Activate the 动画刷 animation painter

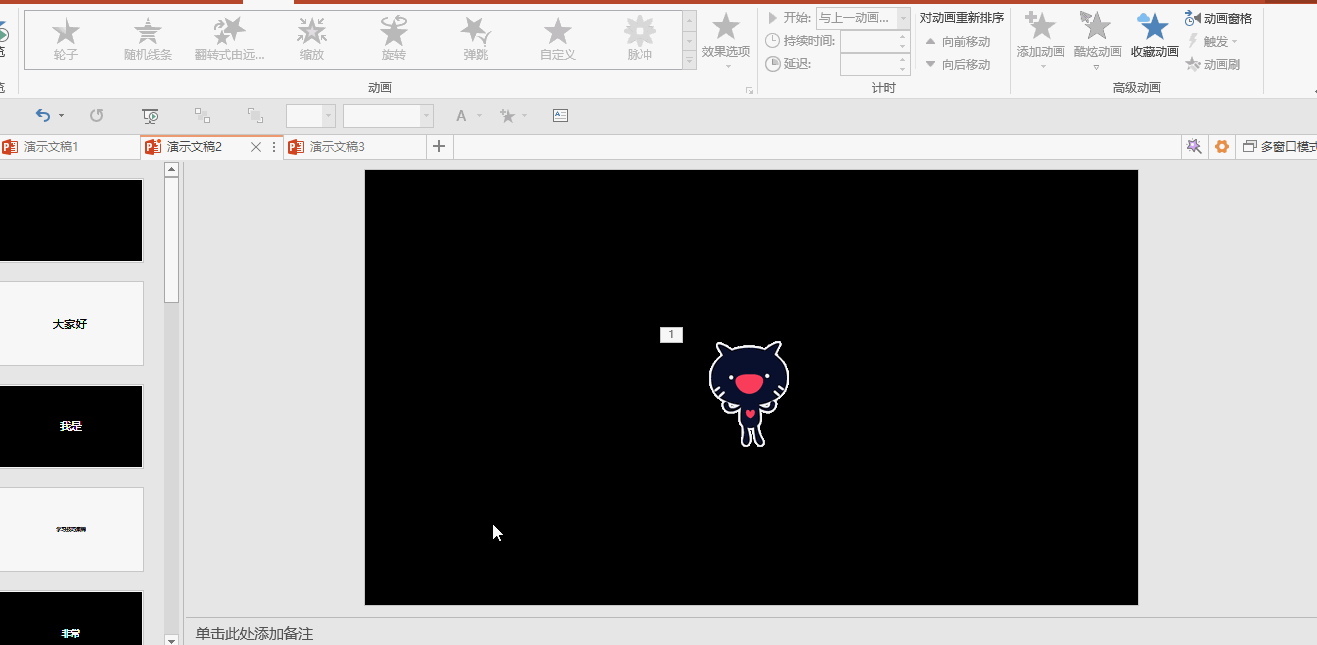(1213, 64)
